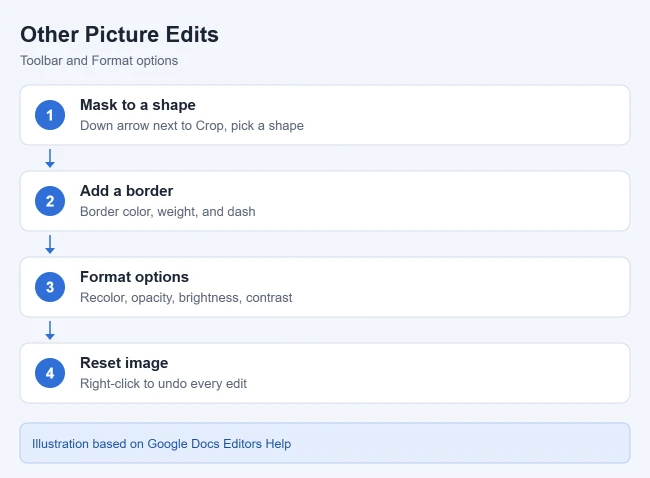Image resolution: width=650 pixels, height=478 pixels.
Task: Click 'Illustration based on Google Docs Editors Help'
Action: [x=162, y=444]
